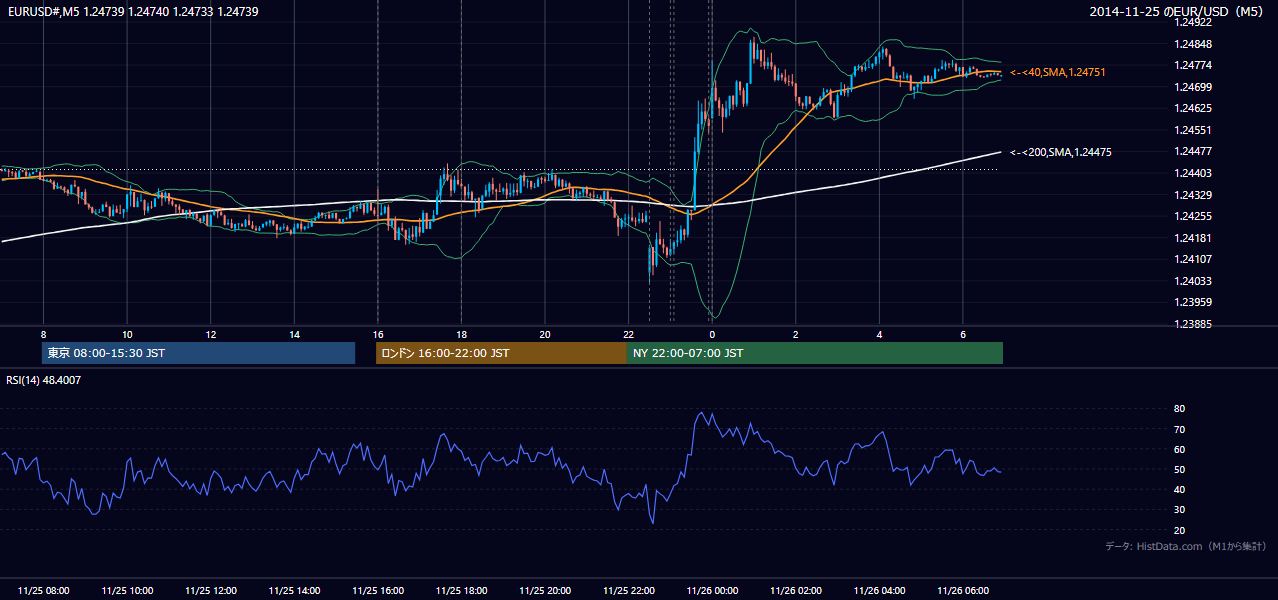Click the RSI scale 20 level label

tap(1180, 530)
